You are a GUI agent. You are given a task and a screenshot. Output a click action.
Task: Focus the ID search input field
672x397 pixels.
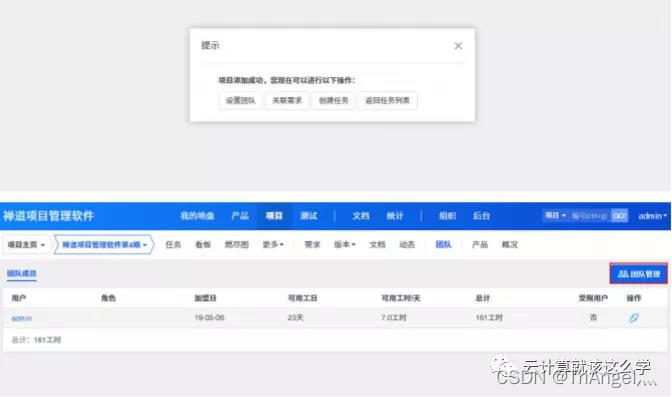[590, 216]
